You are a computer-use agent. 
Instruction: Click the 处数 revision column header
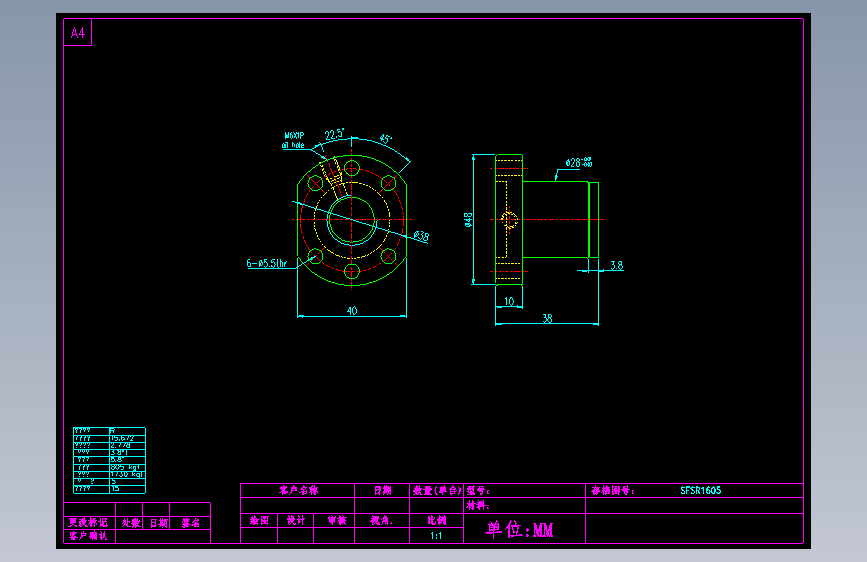131,523
